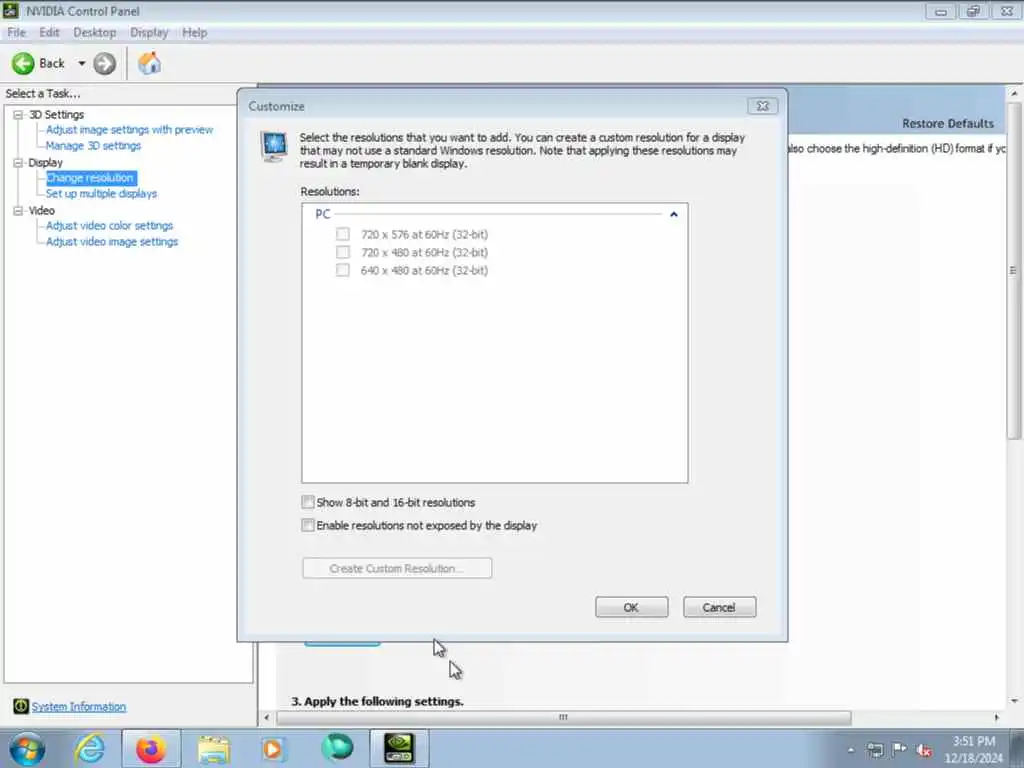Click the scroll up arrow of vertical scrollbar

[1014, 93]
